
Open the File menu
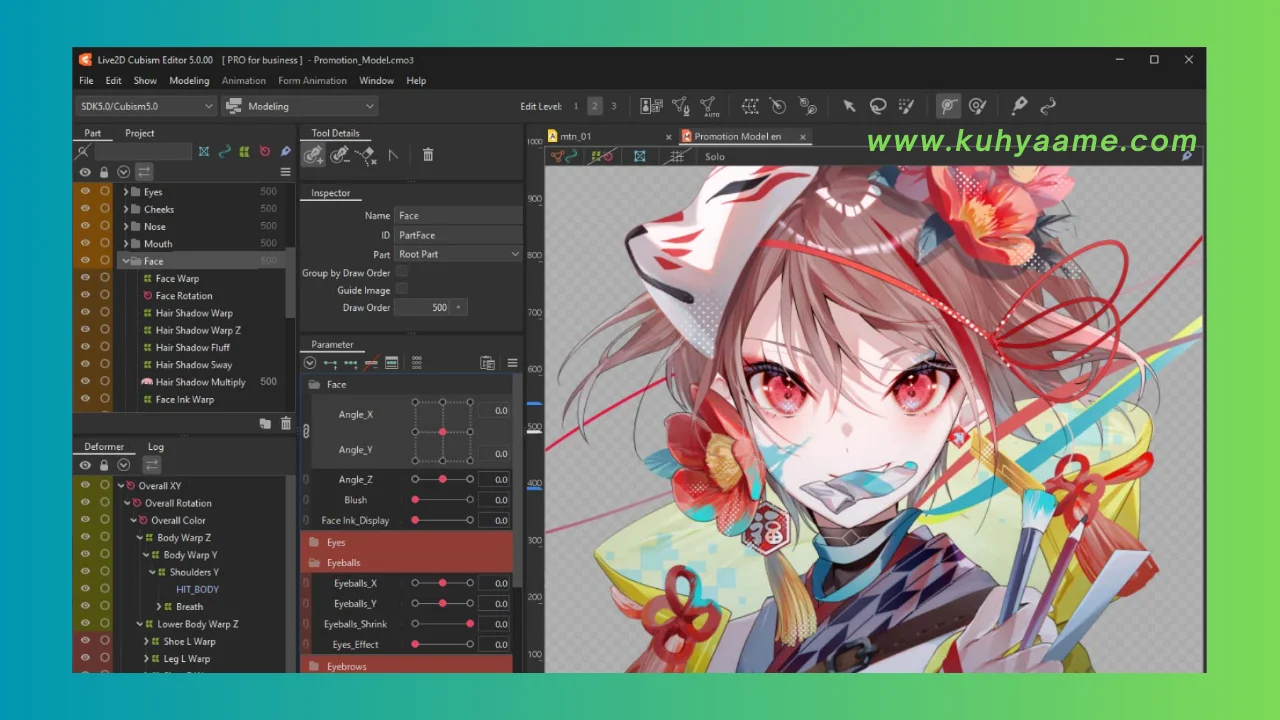[86, 81]
